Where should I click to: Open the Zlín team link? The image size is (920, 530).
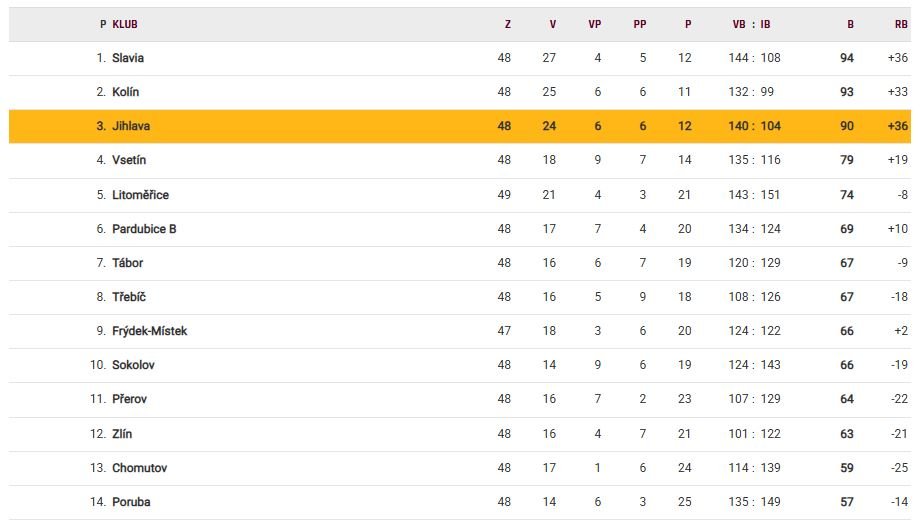coord(122,434)
